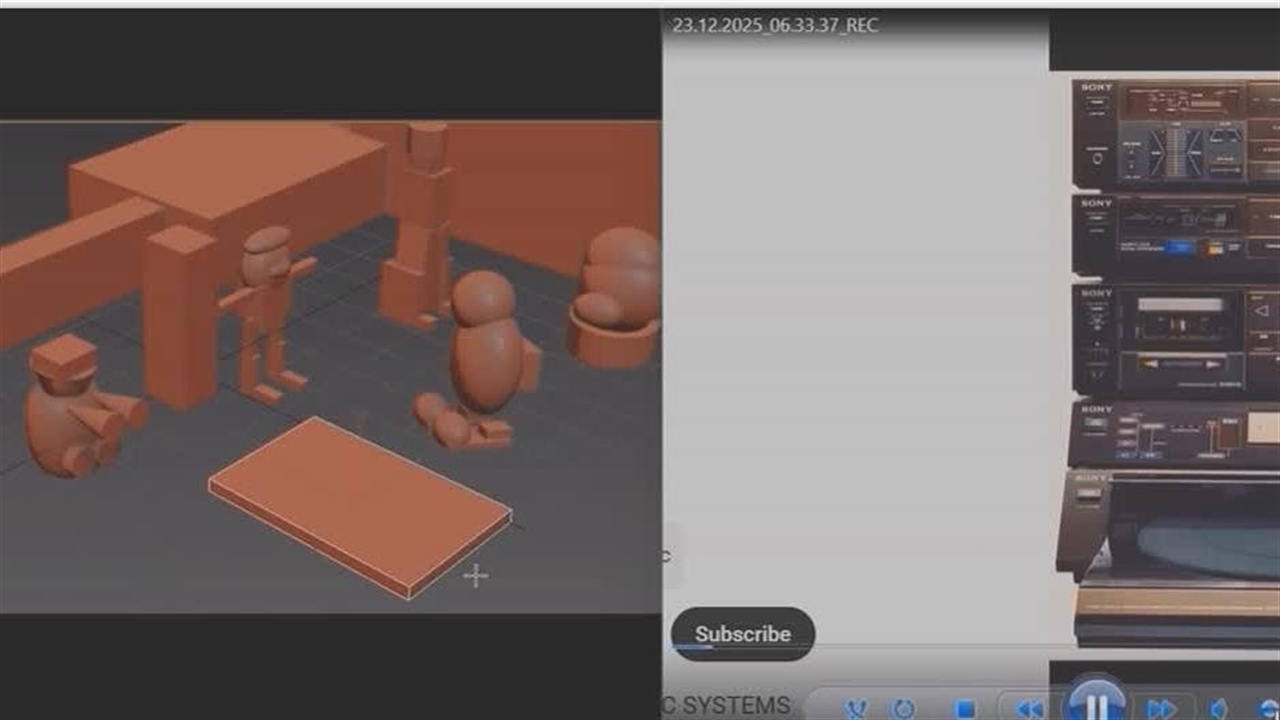The image size is (1280, 720).
Task: Click the blue progress bar under Subscribe
Action: click(x=692, y=647)
